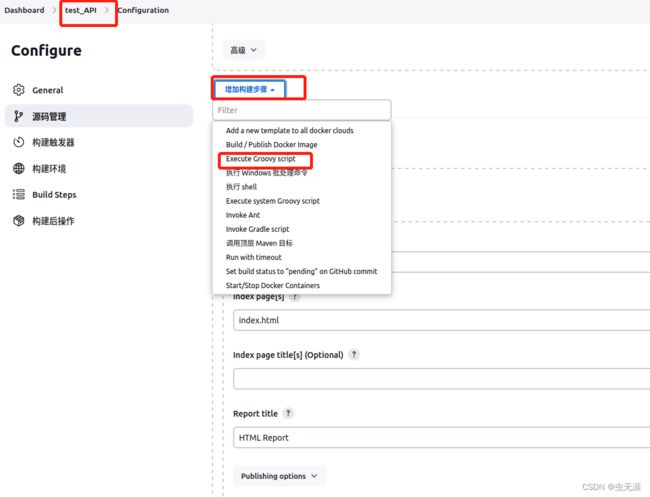Open help for Index page title(s)
Viewport: 650px width, 497px height.
354,354
